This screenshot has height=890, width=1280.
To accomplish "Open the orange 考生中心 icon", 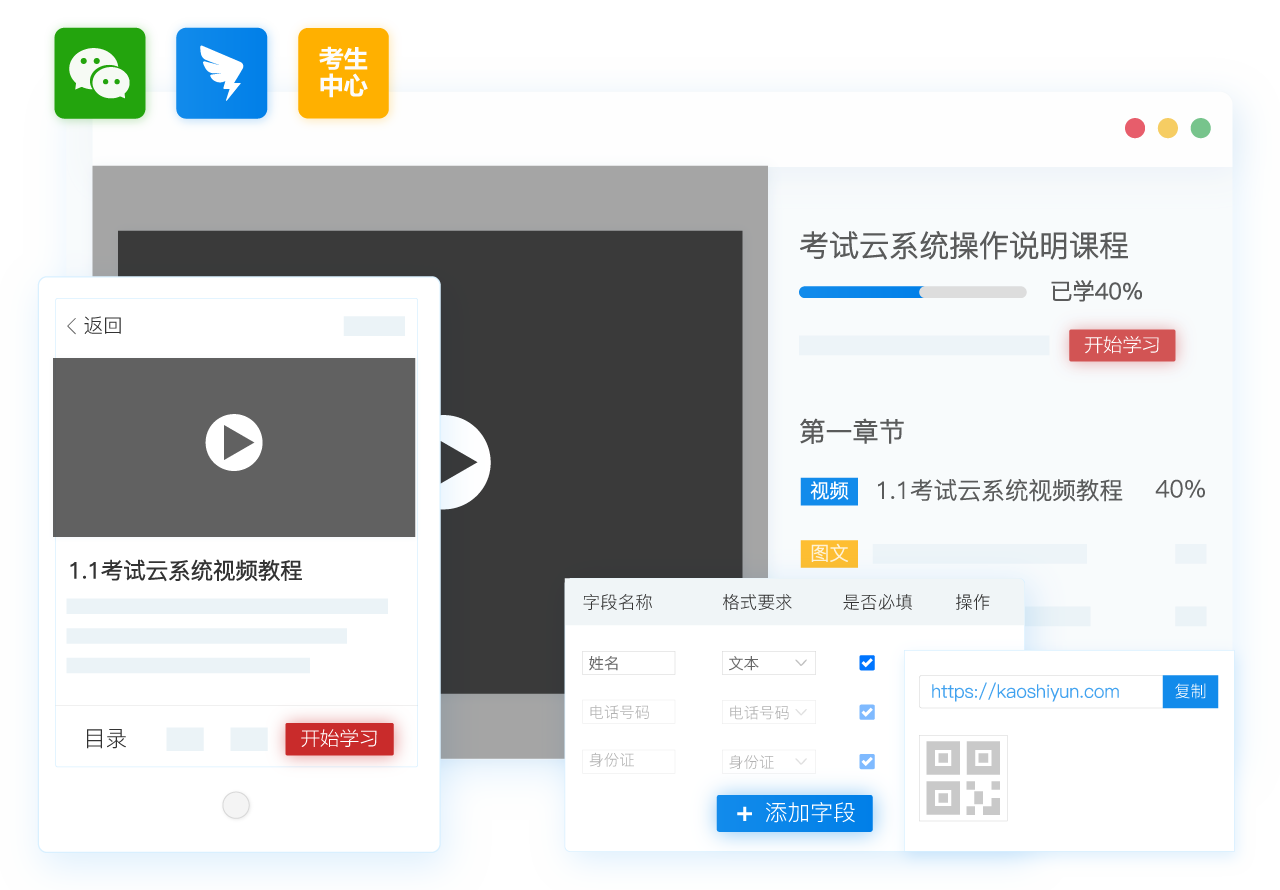I will click(343, 73).
